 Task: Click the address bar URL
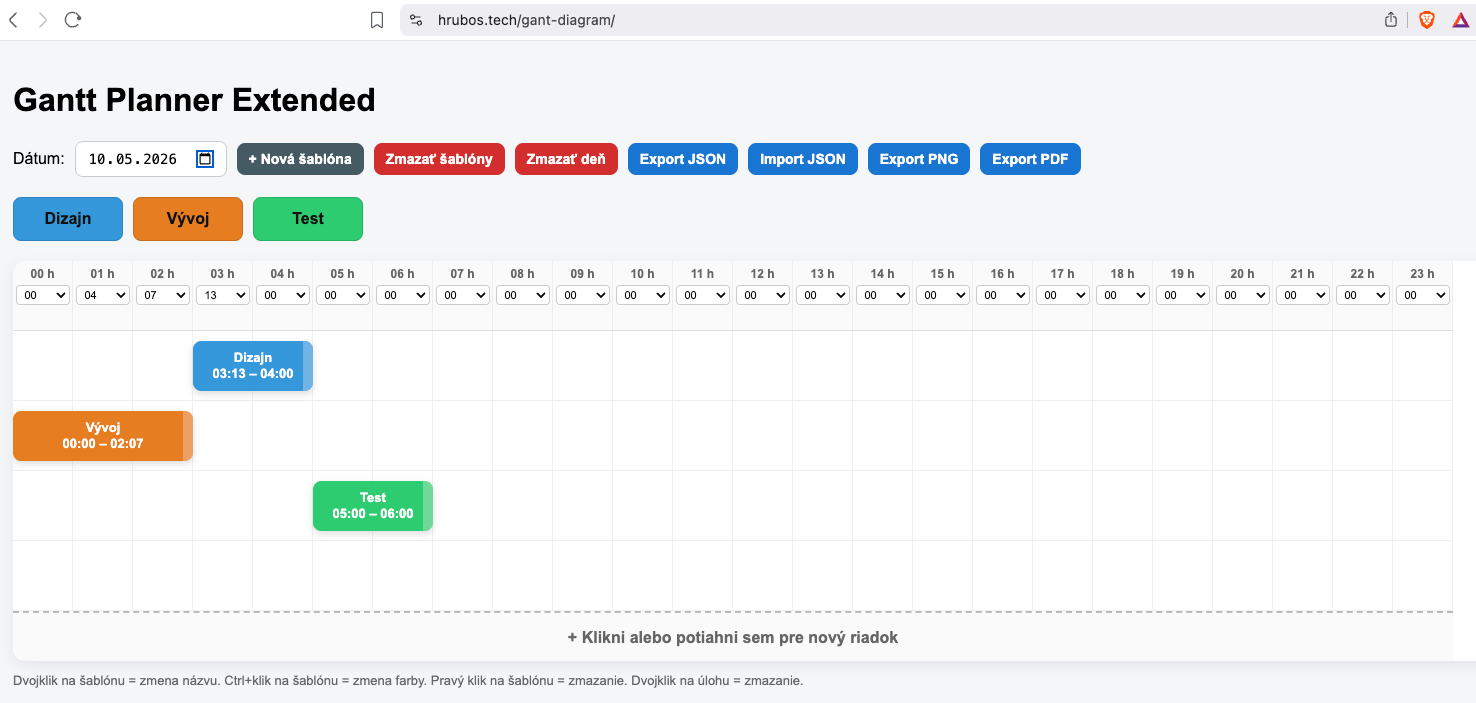click(x=526, y=20)
